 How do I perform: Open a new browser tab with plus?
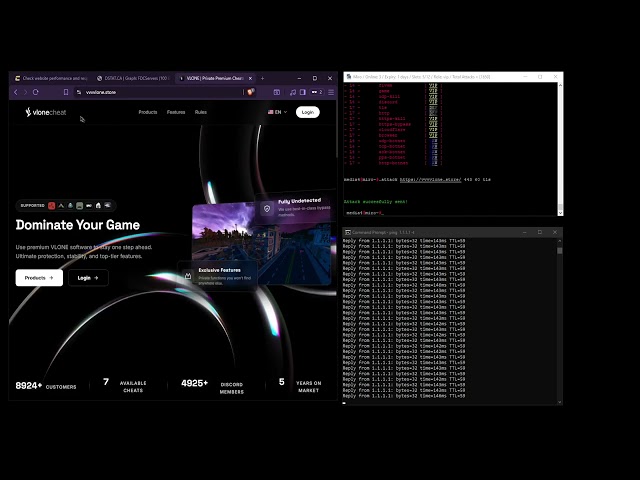[262, 78]
